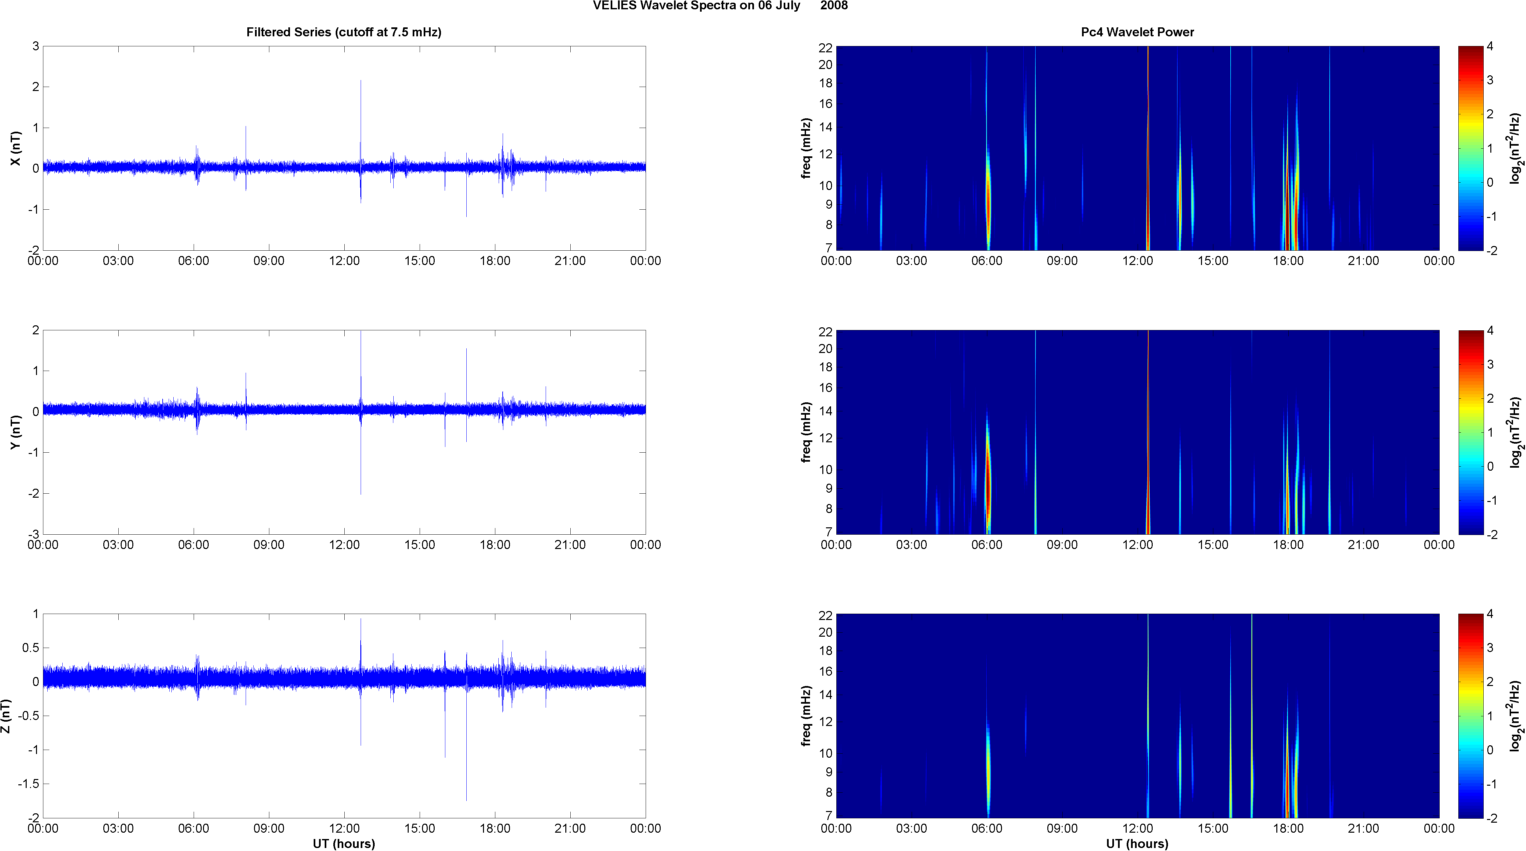Click the 'freq (mHz)' label of top spectrum
Image resolution: width=1526 pixels, height=851 pixels.
pos(806,148)
